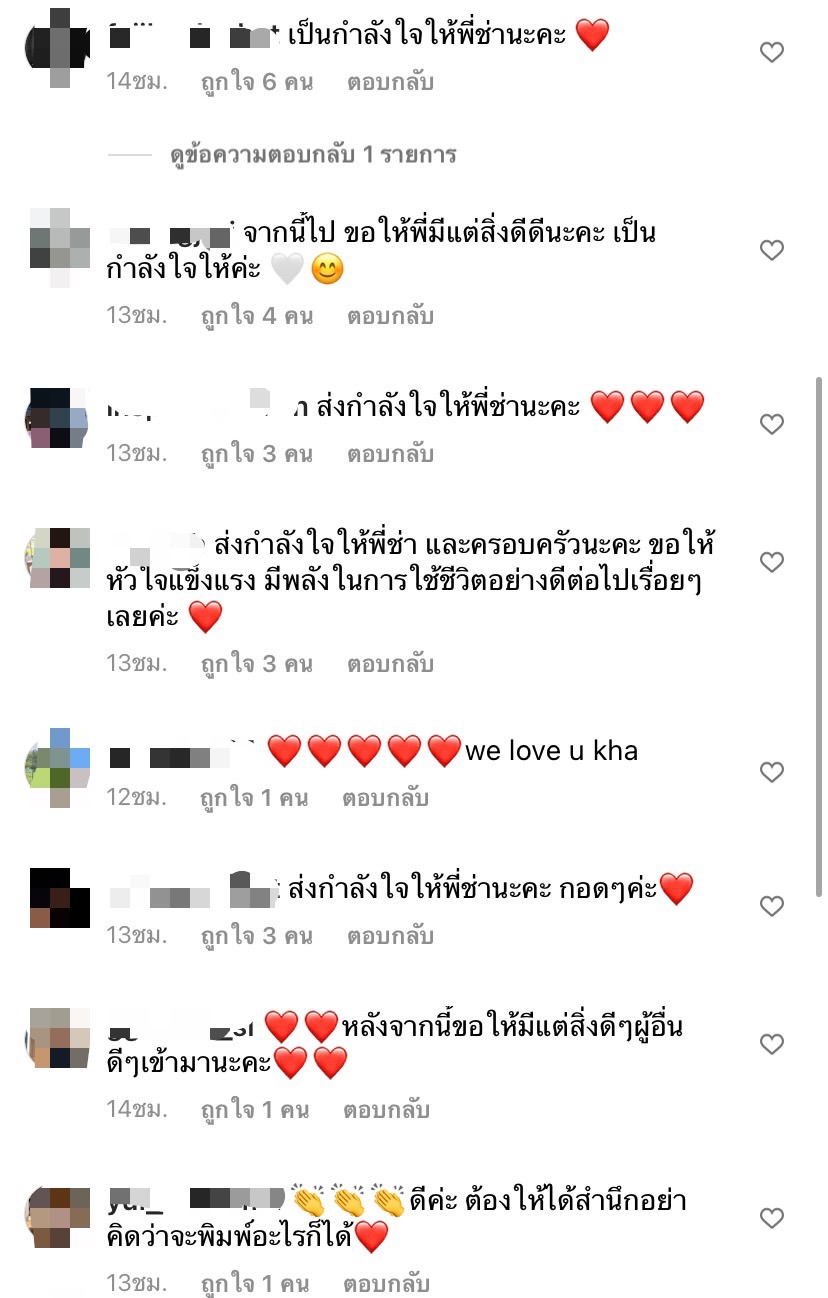Reply to the "ขอให้หัวใจแข็งแรง" comment

click(390, 664)
